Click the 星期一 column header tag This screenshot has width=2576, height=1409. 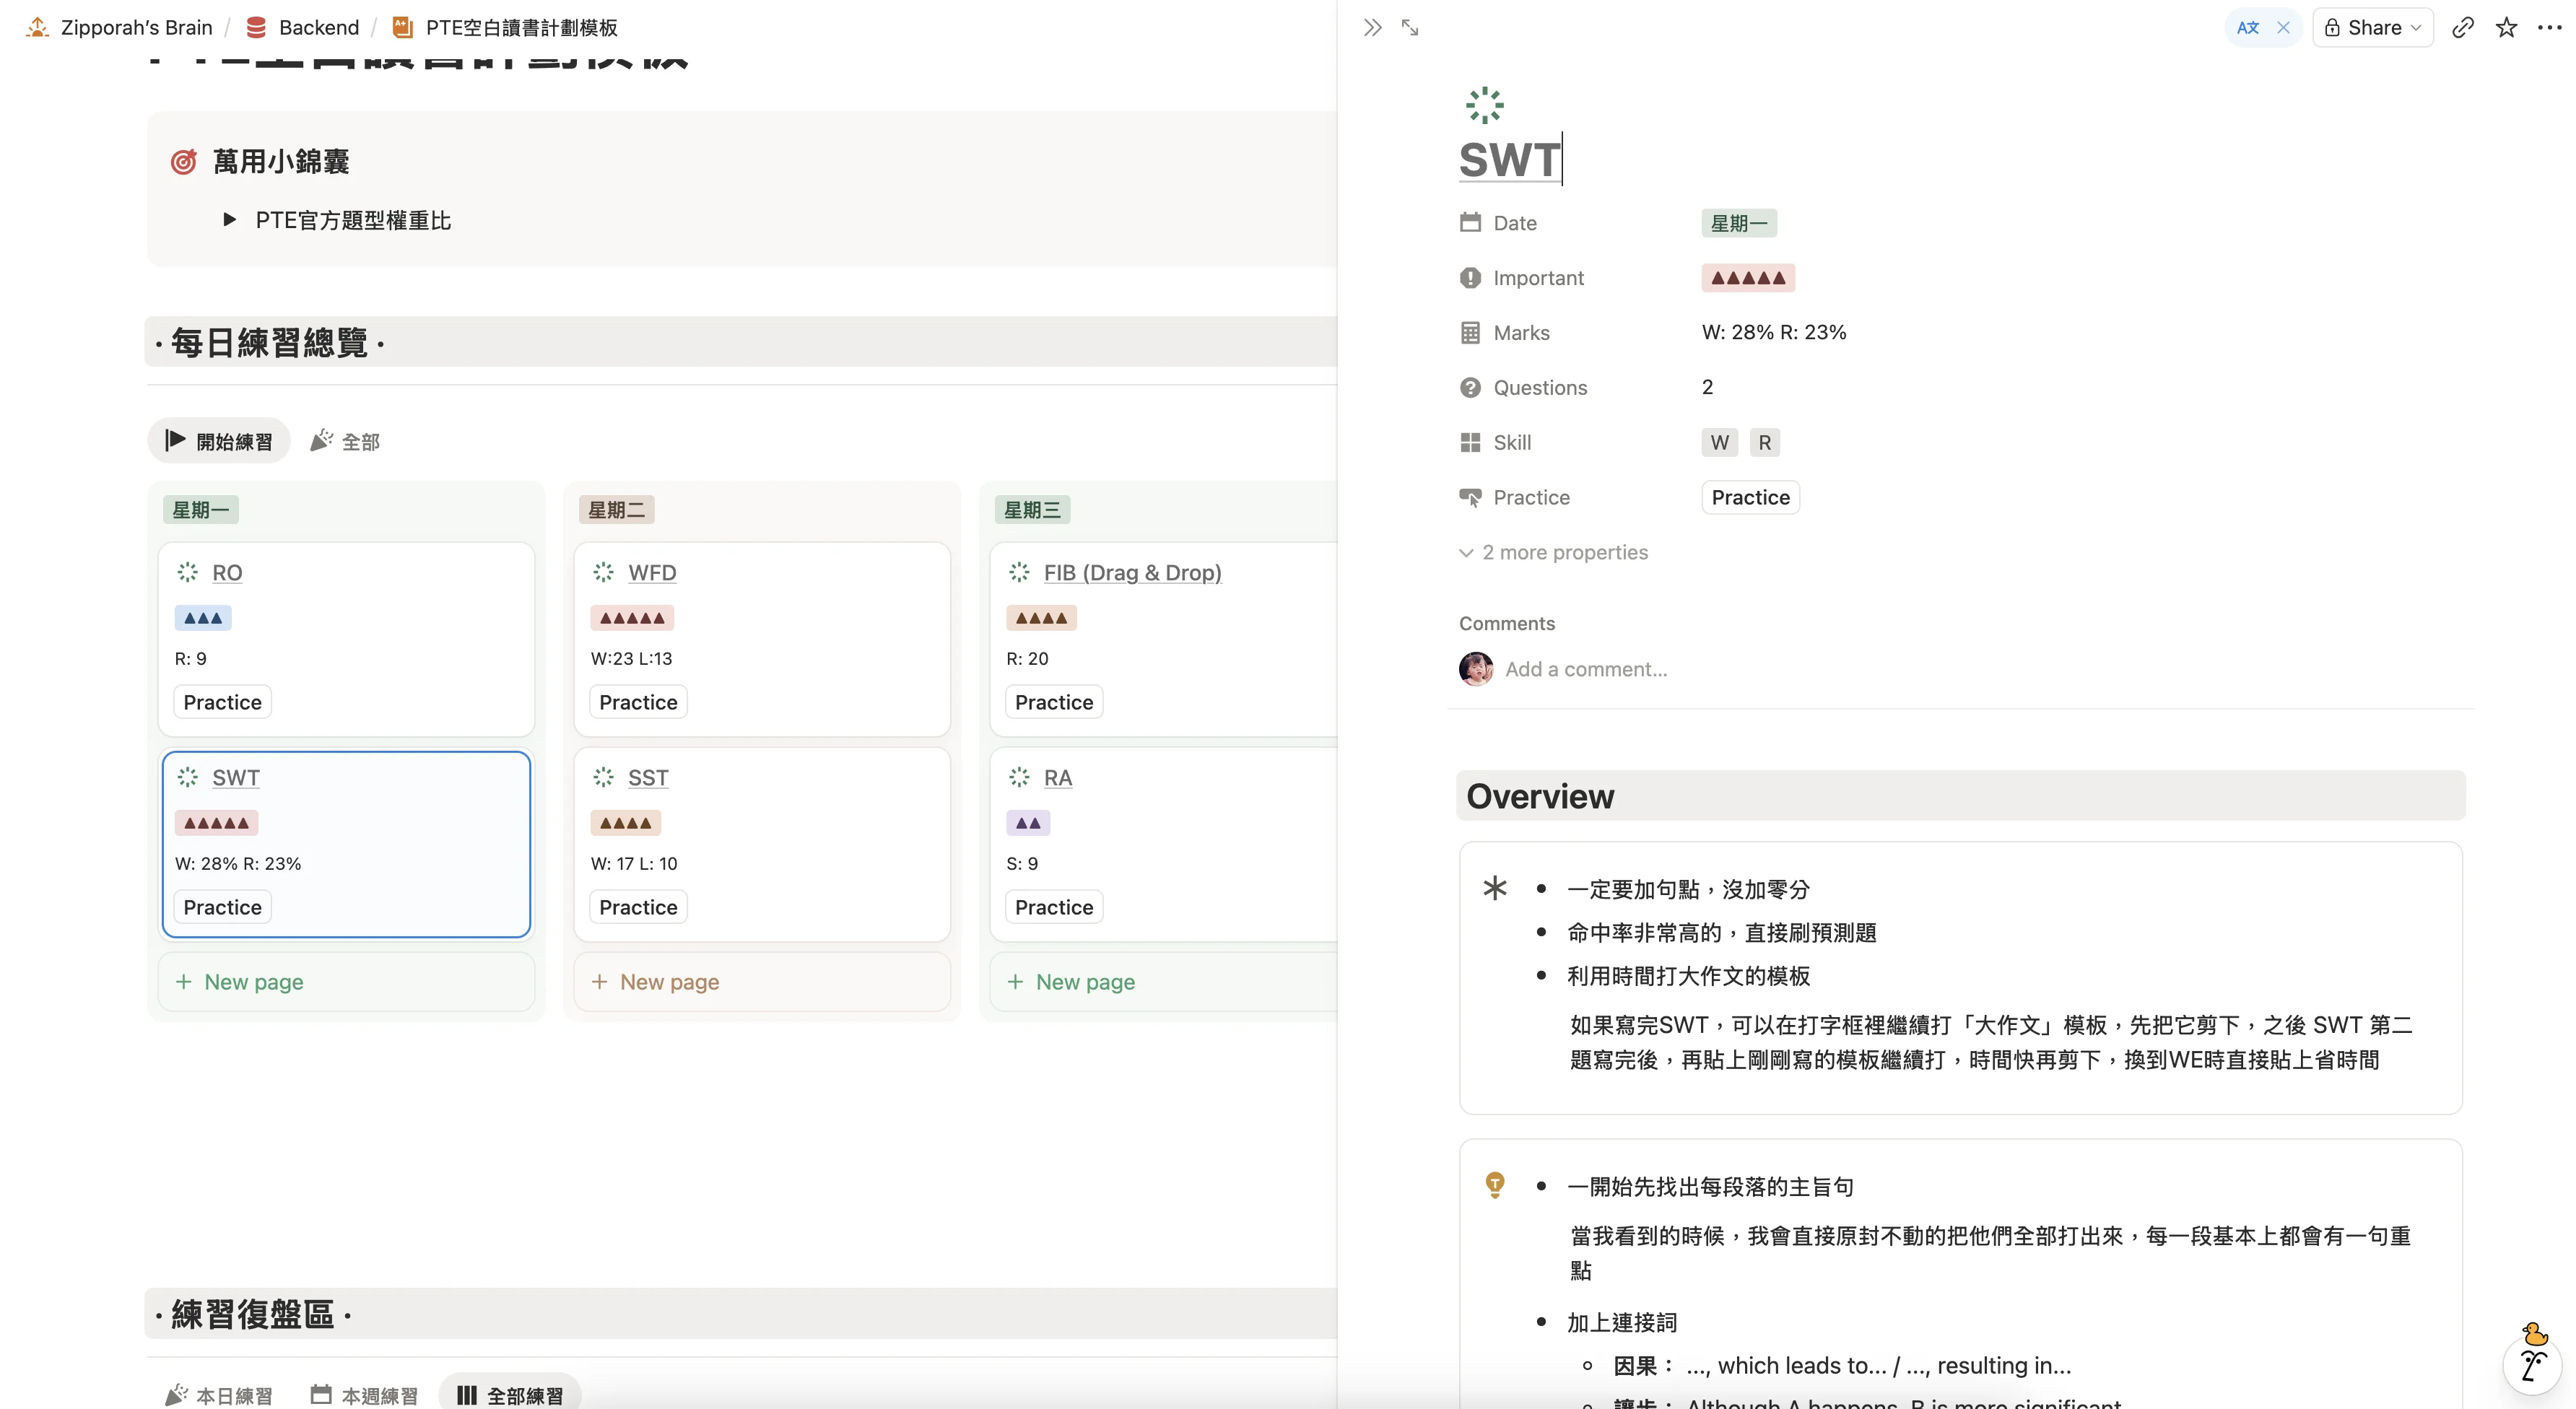pyautogui.click(x=200, y=510)
